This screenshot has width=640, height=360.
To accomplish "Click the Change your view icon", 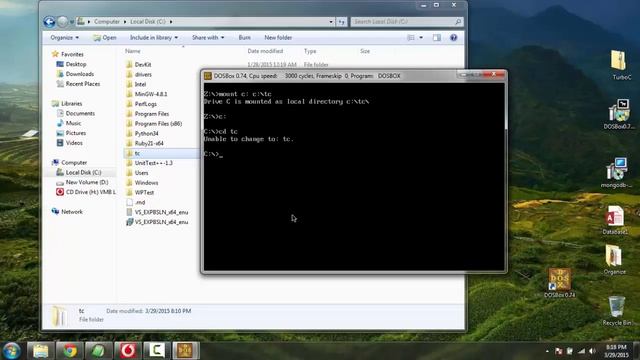I will click(x=411, y=38).
